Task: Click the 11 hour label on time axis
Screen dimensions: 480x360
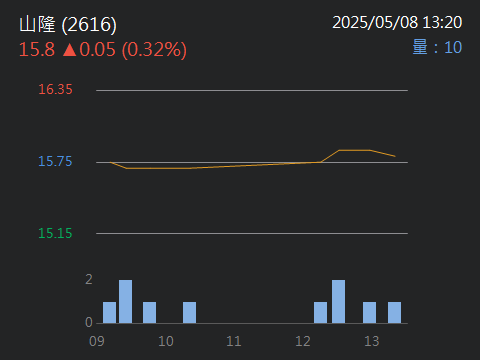Action: pos(234,341)
